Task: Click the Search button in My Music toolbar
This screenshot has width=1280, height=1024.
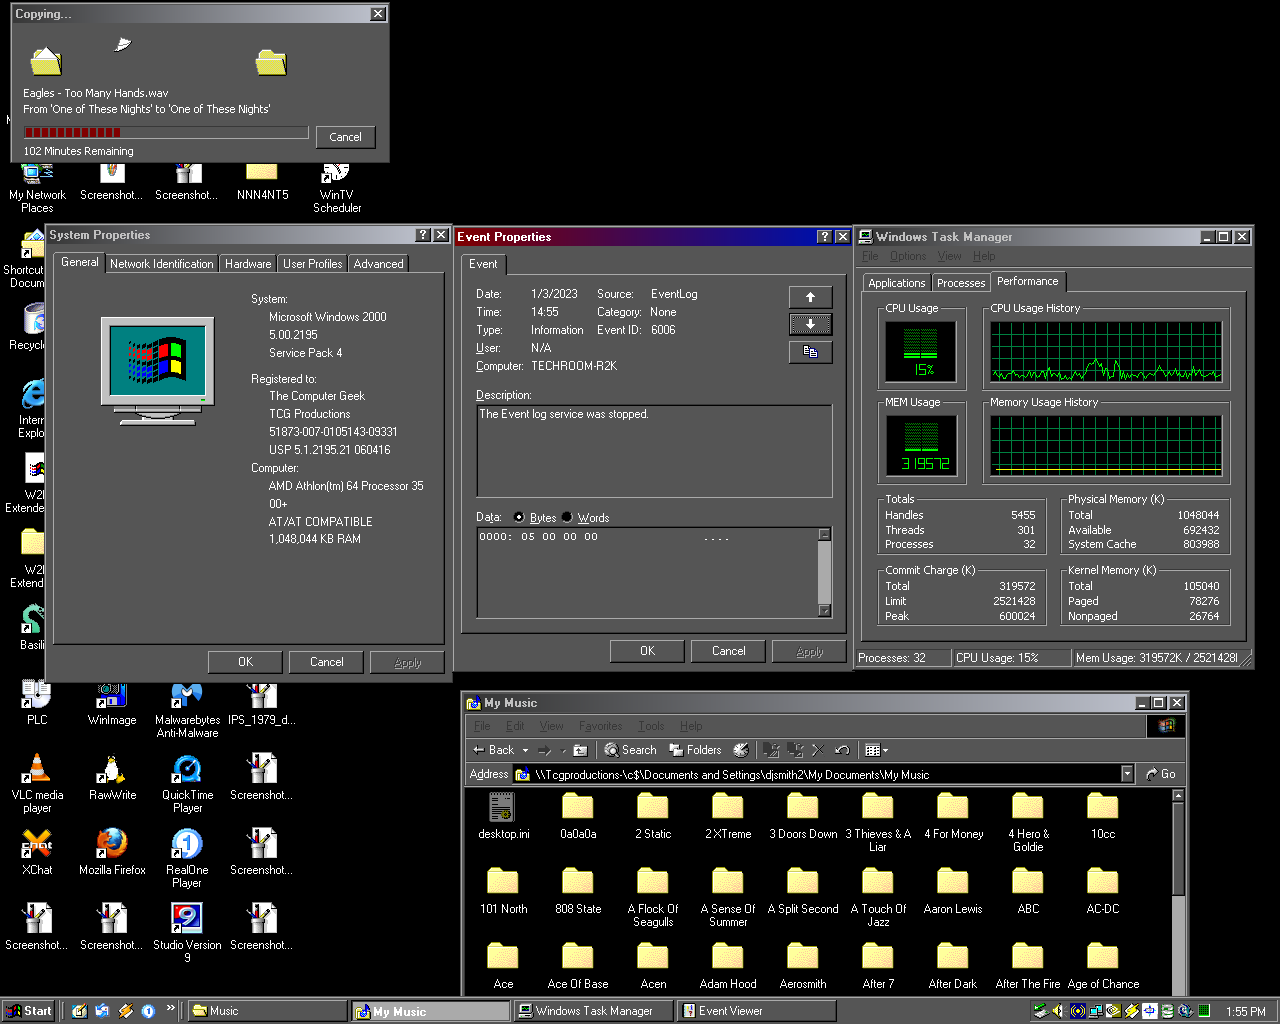Action: (x=630, y=750)
